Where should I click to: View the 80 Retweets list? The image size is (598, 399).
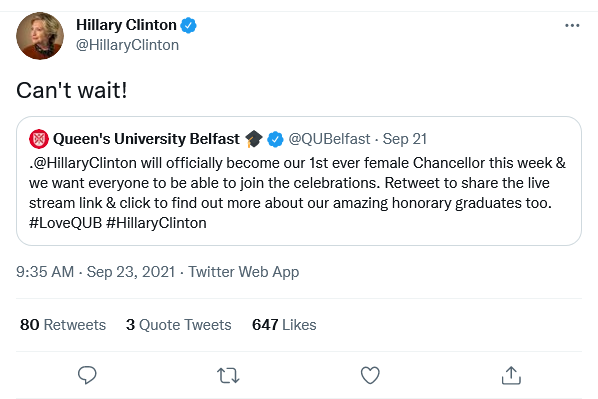coord(63,325)
